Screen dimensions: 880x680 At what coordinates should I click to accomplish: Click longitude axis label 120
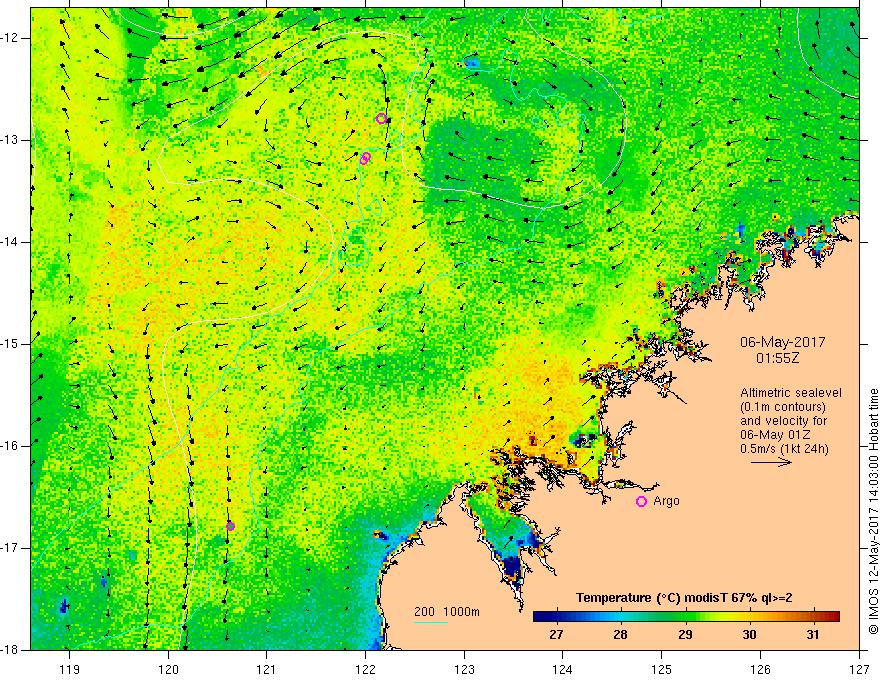pyautogui.click(x=168, y=669)
